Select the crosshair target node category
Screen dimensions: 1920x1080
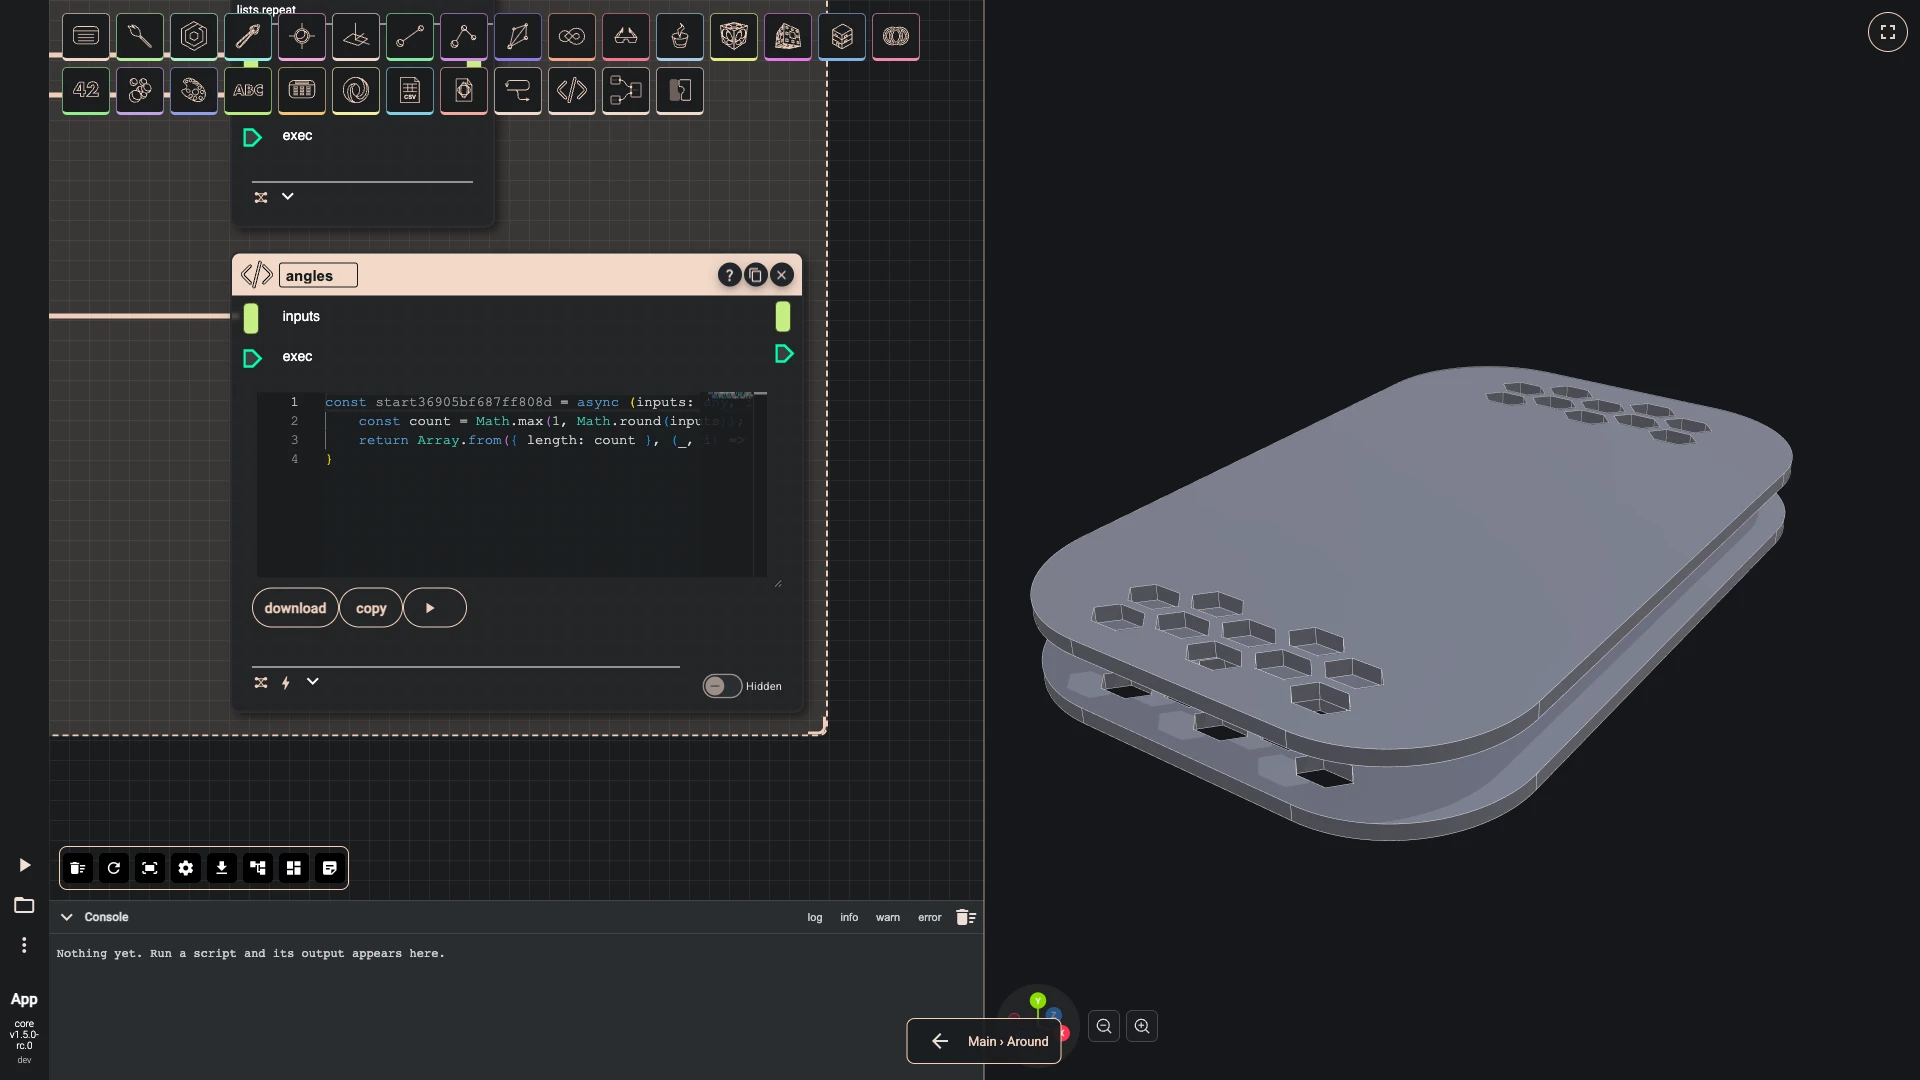(302, 36)
